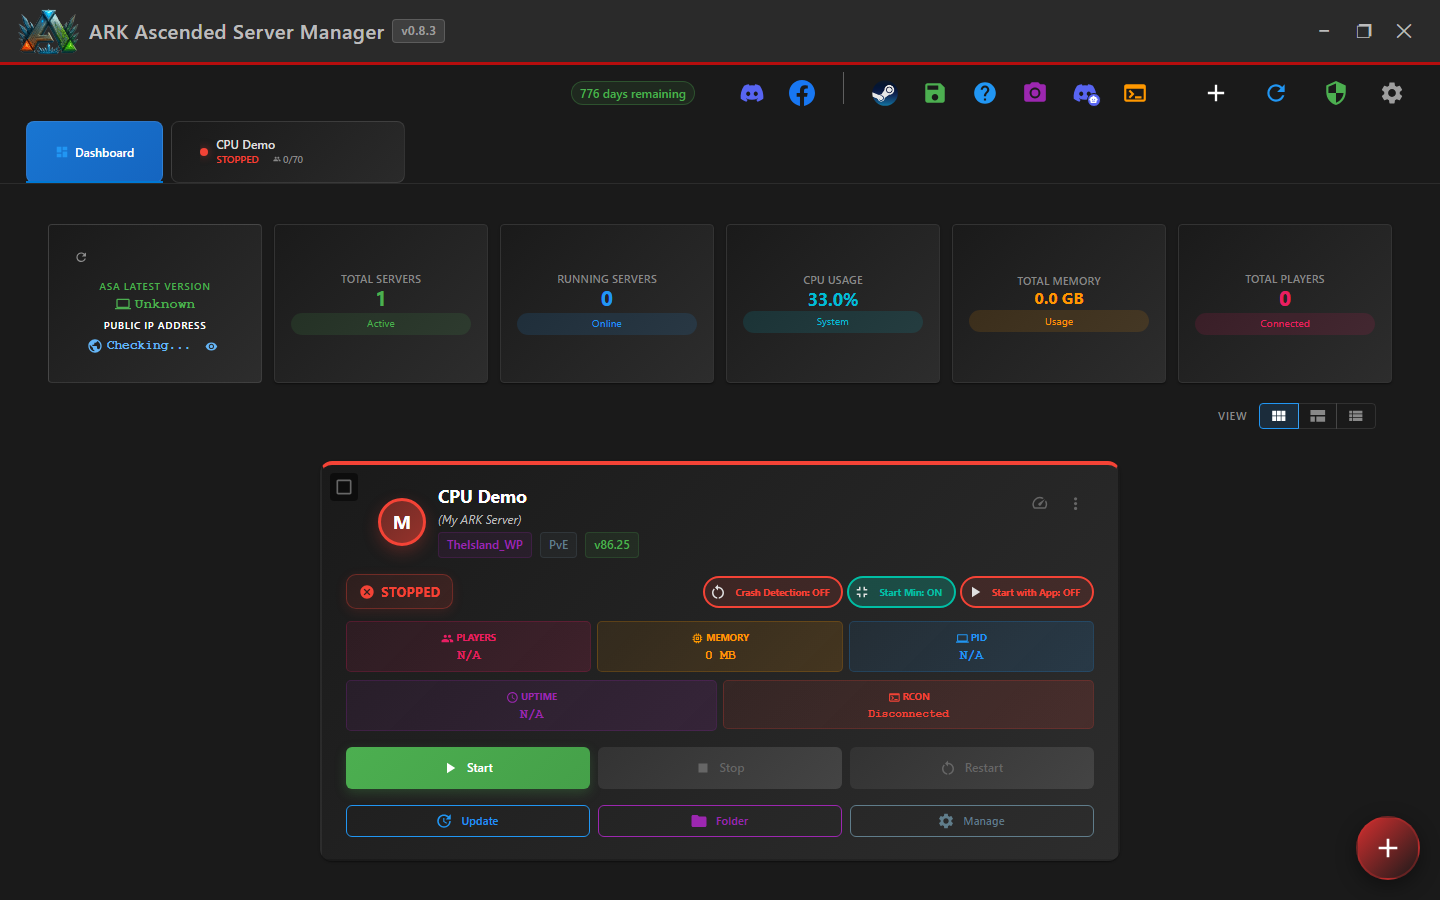Click the Steam icon in toolbar
Screen dimensions: 1440x900
pyautogui.click(x=884, y=93)
